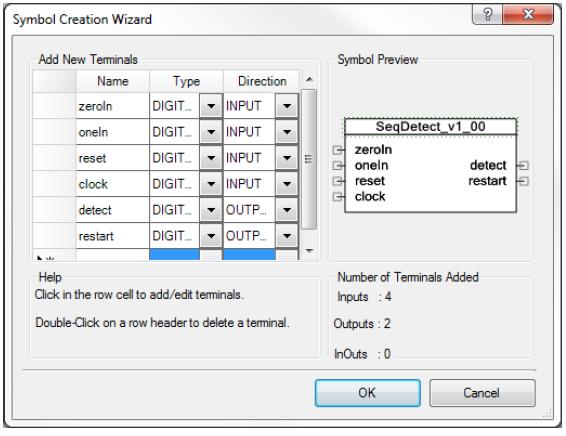Open Type dropdown for clock terminal
Viewport: 566px width, 436px height.
click(211, 184)
